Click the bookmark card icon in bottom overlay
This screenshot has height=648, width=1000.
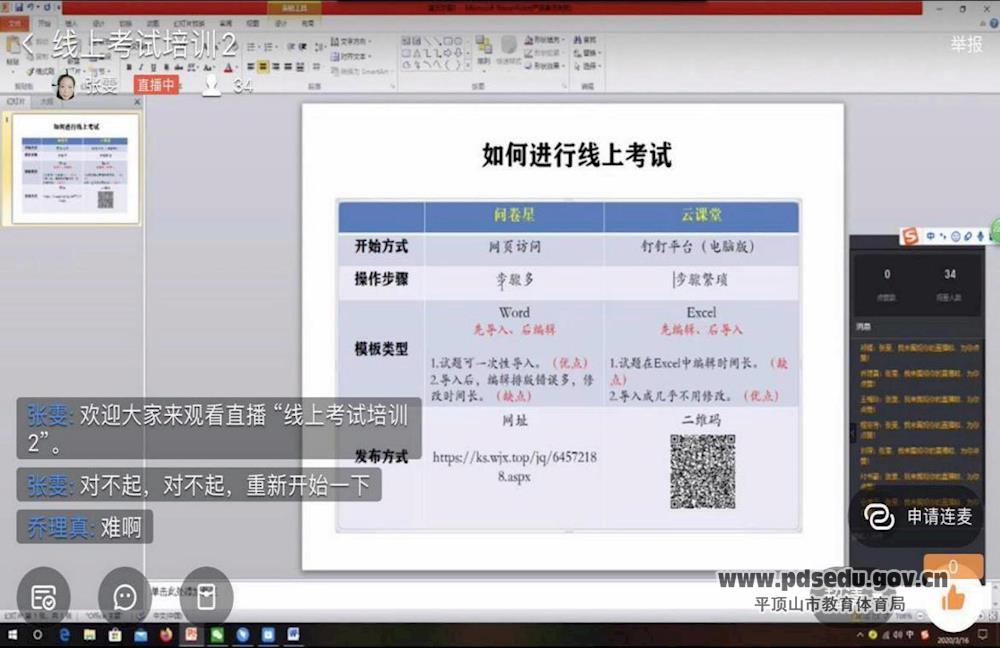click(x=206, y=597)
